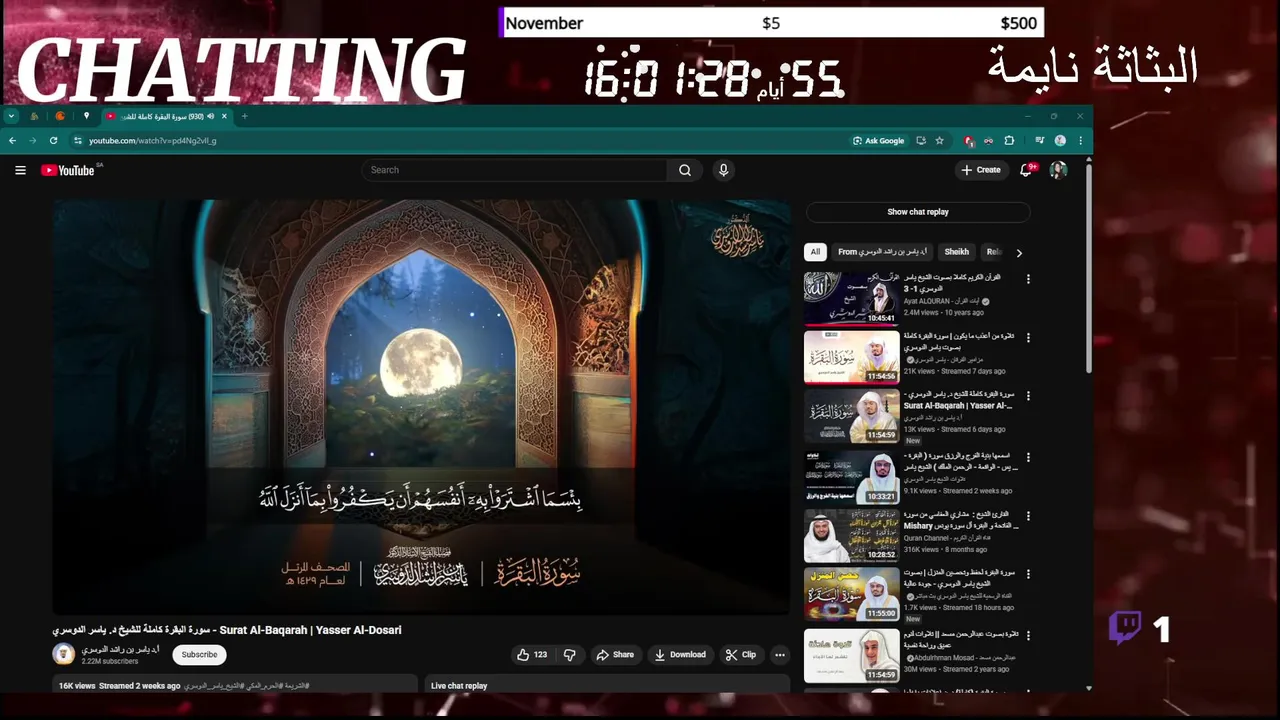Open the 21K views 11:54:56 thumbnail
Screen dimensions: 1280x720
(851, 357)
